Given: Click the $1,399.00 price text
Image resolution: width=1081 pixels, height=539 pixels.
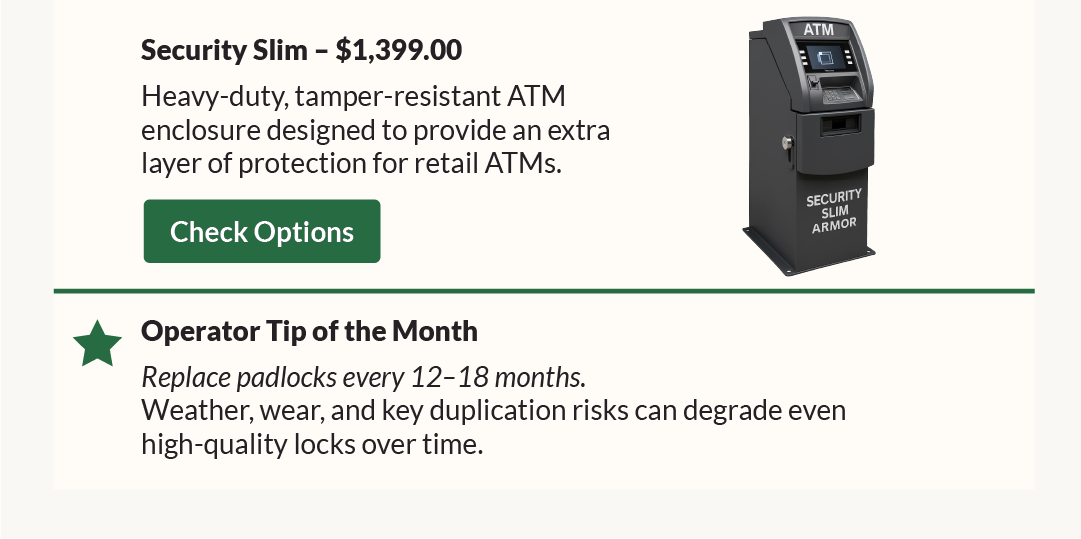Looking at the screenshot, I should click(x=399, y=50).
